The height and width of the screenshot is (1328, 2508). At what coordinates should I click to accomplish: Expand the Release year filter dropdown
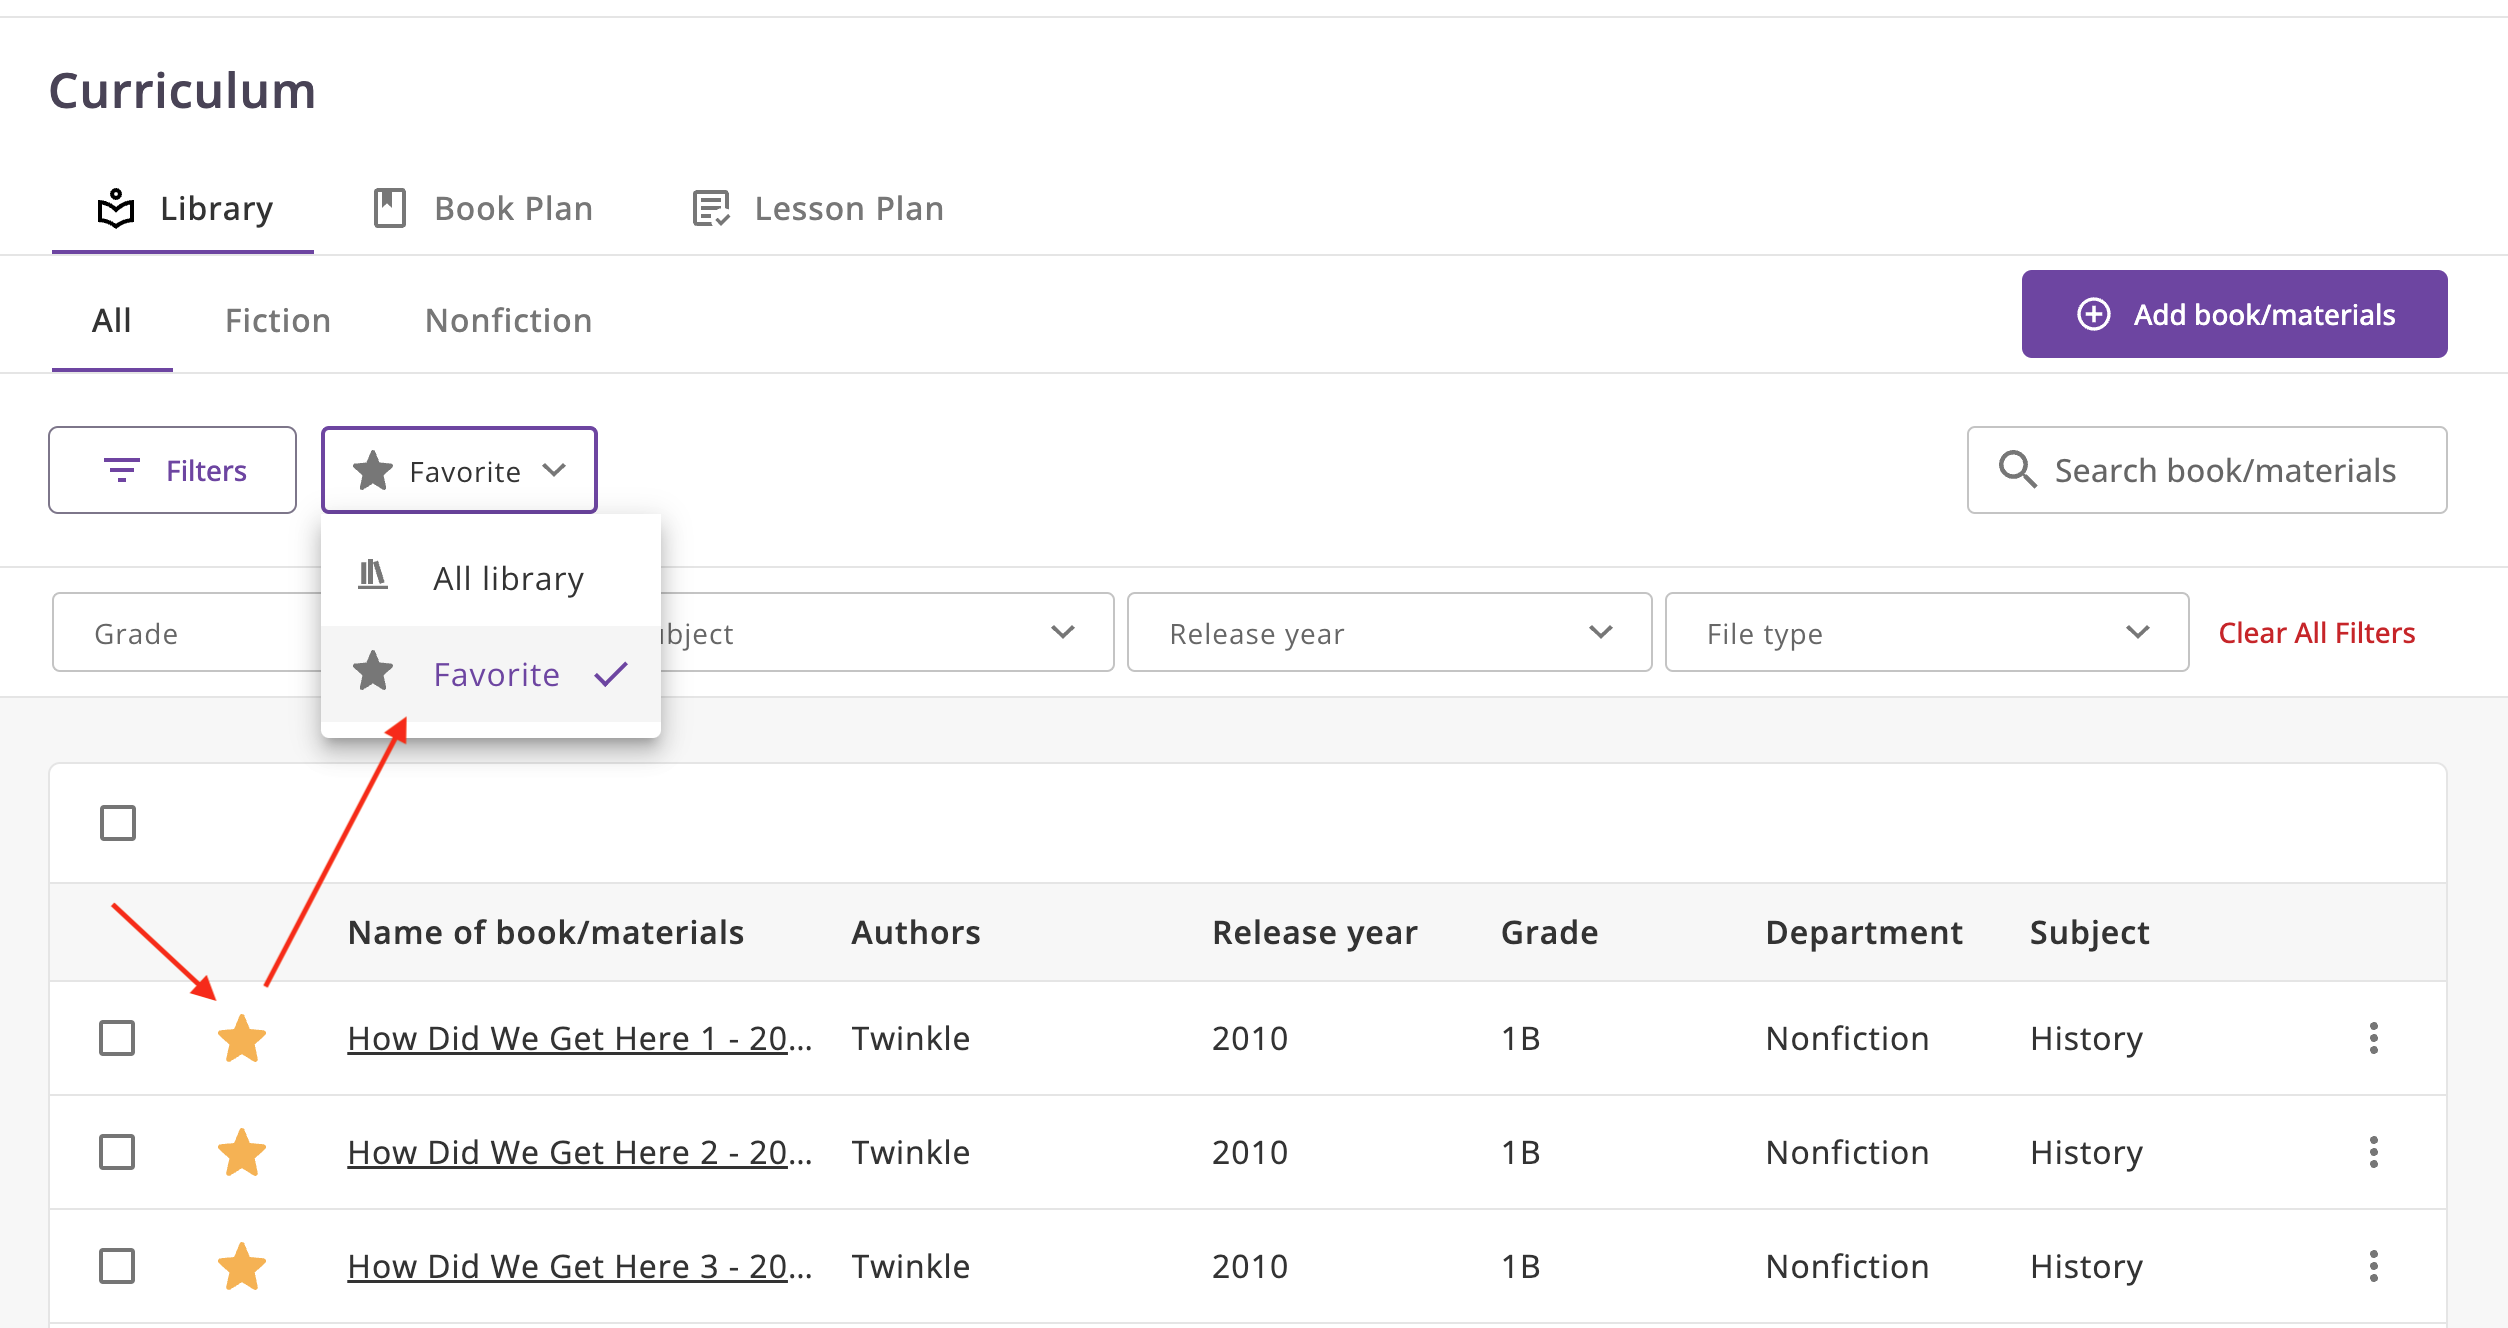pyautogui.click(x=1388, y=632)
